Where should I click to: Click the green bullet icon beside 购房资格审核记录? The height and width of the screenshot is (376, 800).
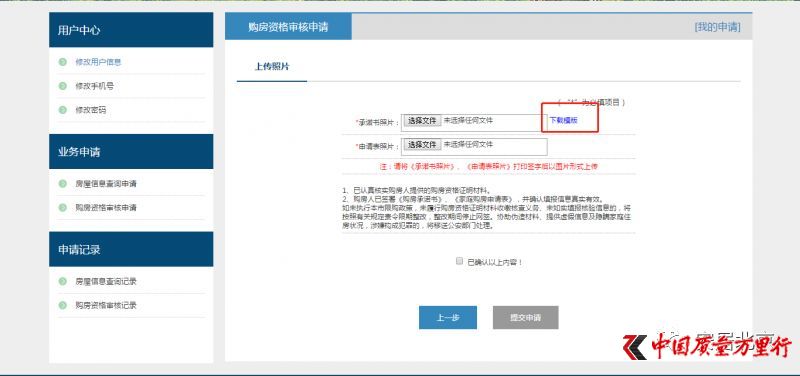(x=63, y=305)
